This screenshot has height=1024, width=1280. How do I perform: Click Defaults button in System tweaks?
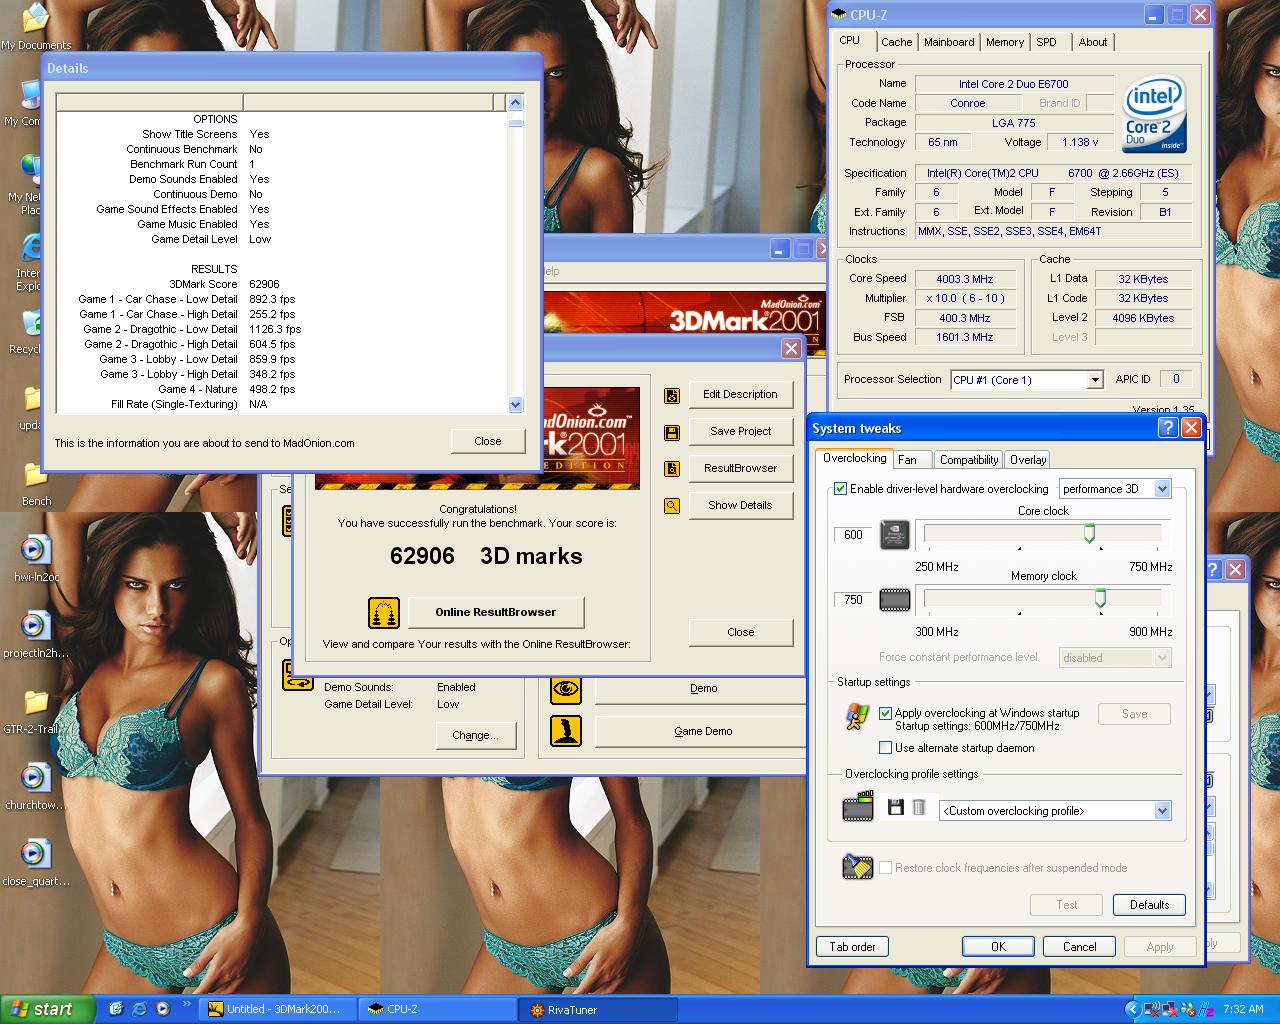pos(1149,905)
